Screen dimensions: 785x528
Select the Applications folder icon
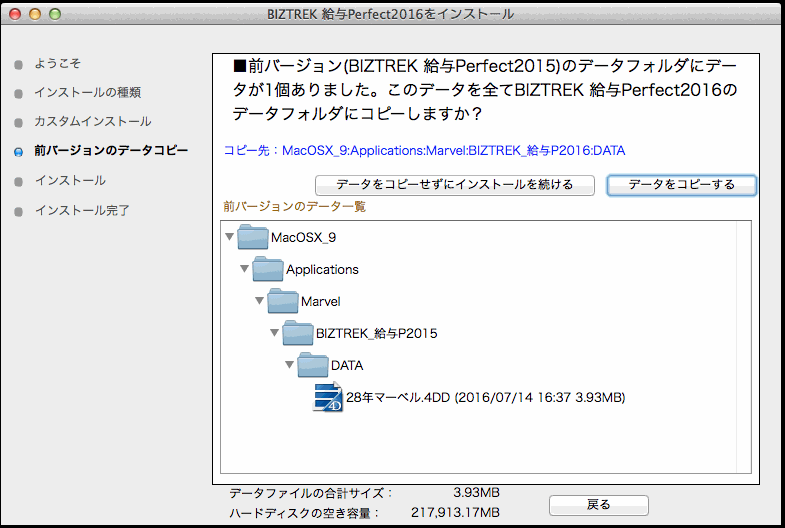pos(268,269)
